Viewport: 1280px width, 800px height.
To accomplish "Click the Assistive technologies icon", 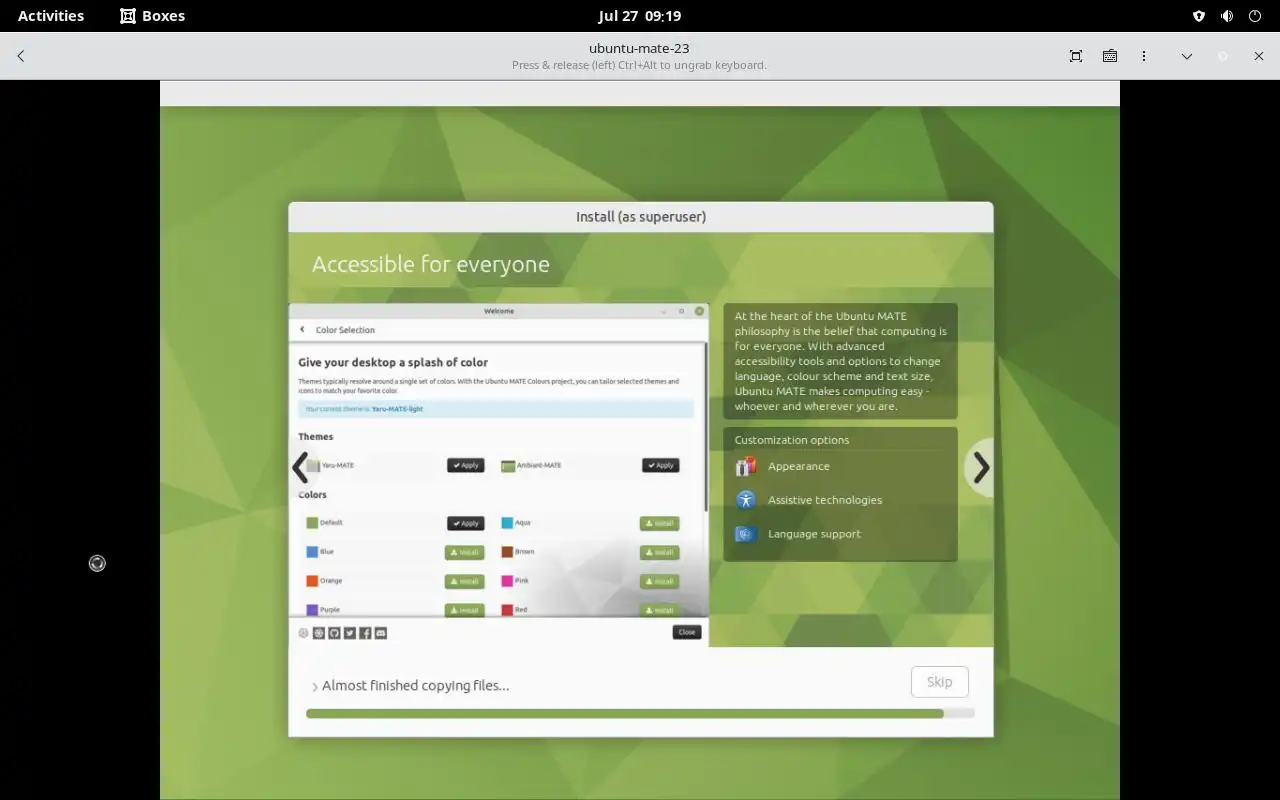I will click(745, 500).
